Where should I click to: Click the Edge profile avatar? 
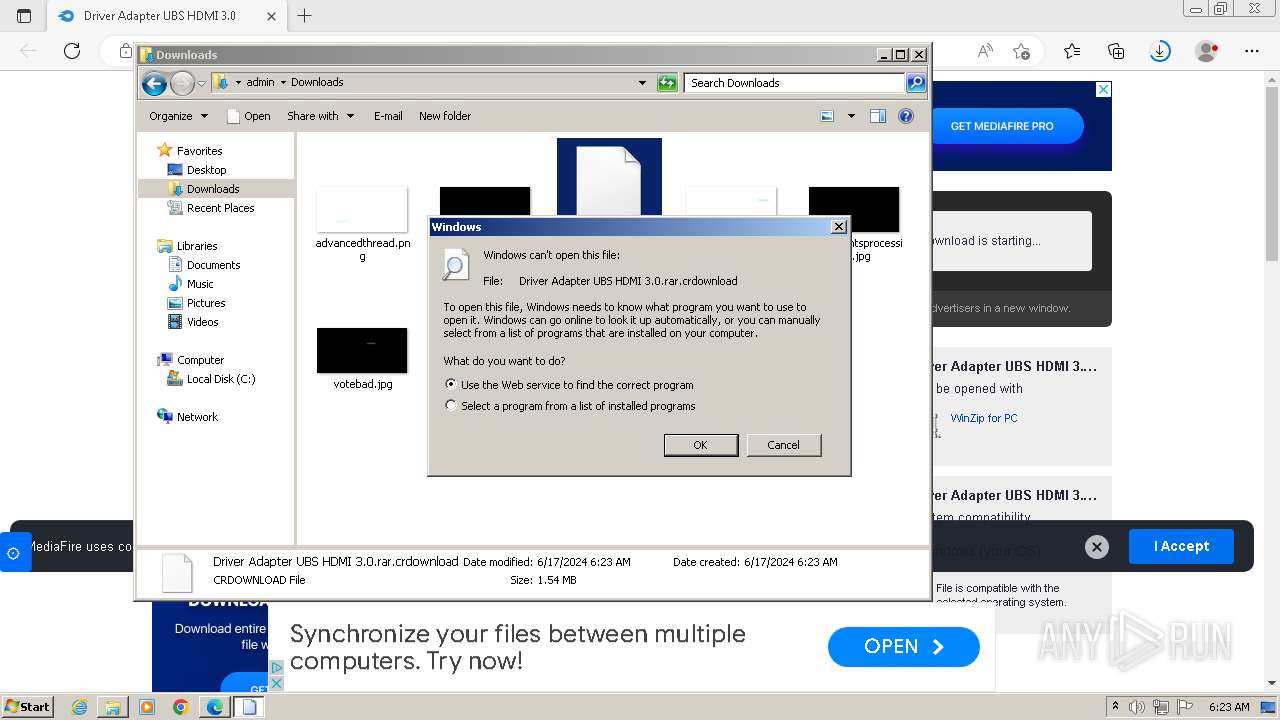pyautogui.click(x=1207, y=51)
